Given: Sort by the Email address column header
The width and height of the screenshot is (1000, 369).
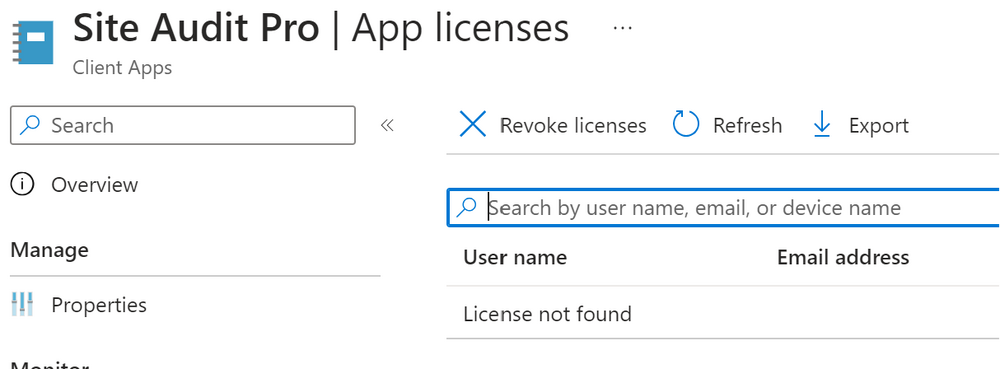Looking at the screenshot, I should click(x=843, y=257).
